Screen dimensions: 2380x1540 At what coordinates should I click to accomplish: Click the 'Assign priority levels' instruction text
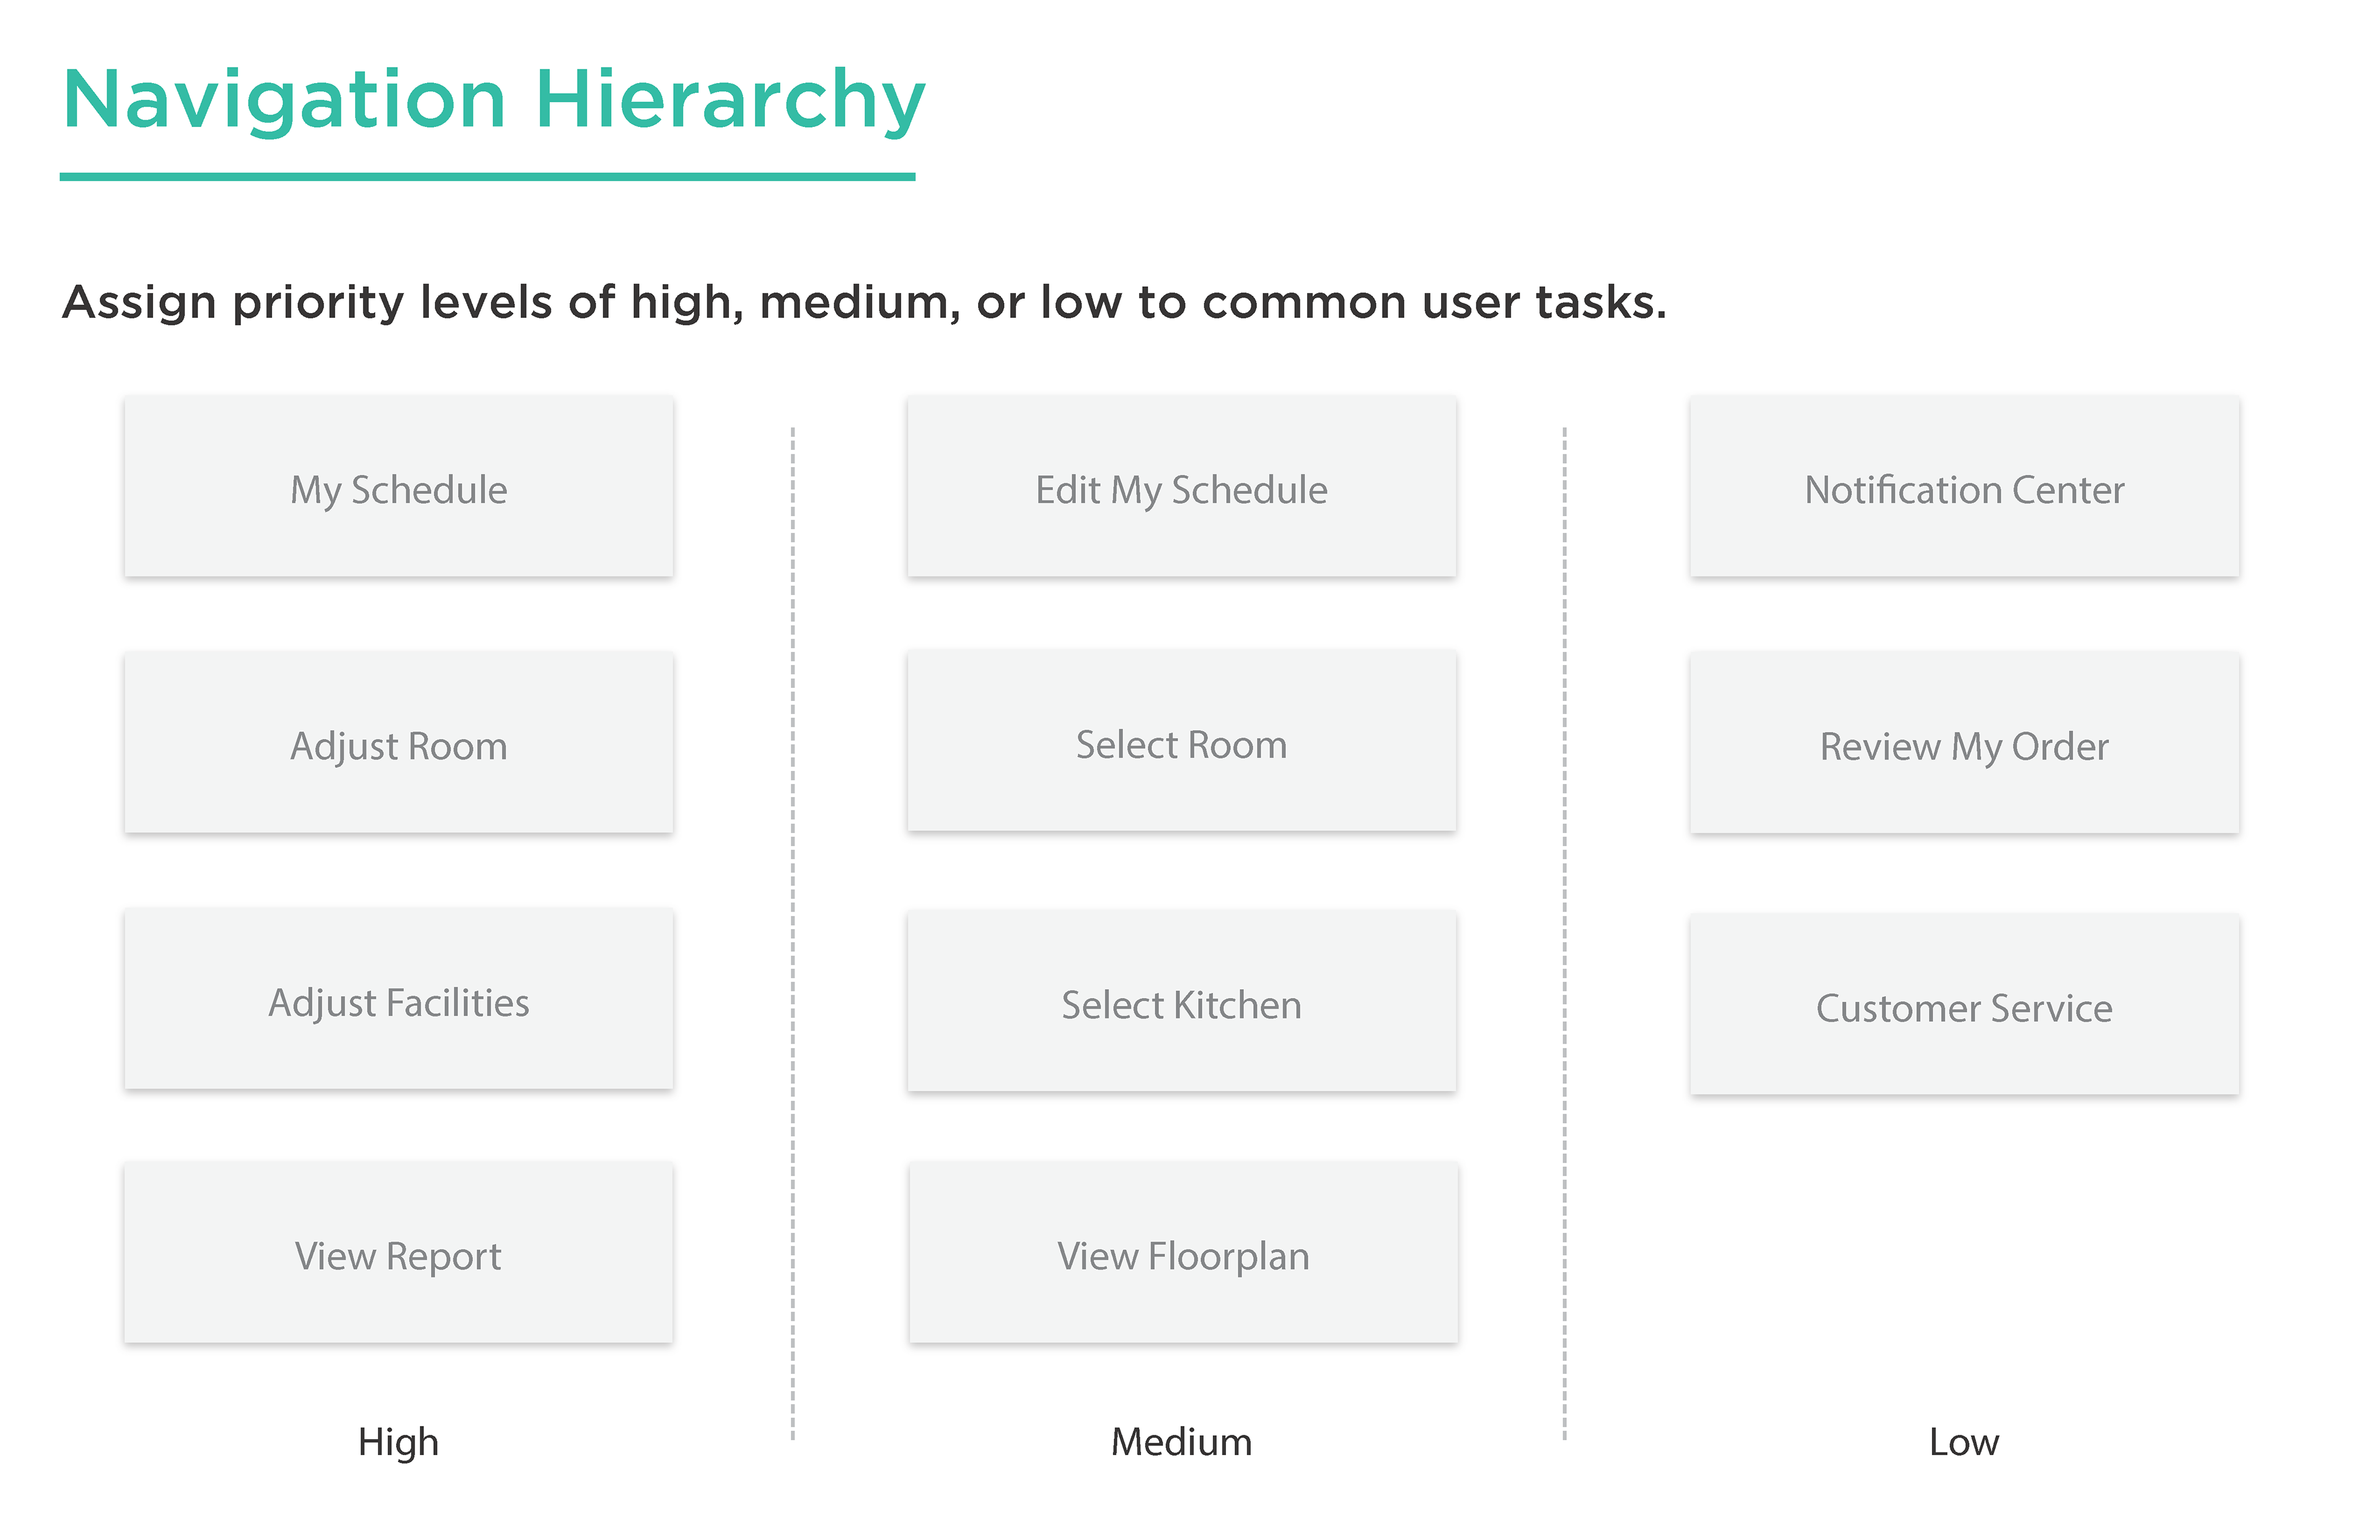[864, 302]
